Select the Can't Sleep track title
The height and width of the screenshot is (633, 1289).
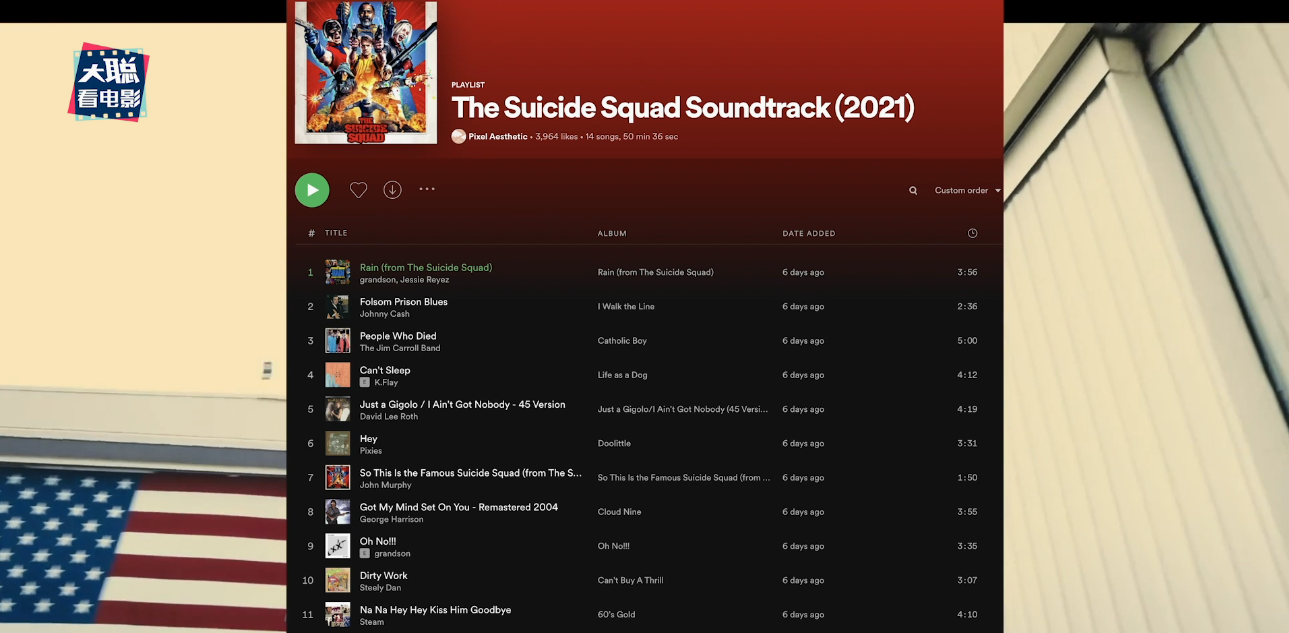pos(385,370)
